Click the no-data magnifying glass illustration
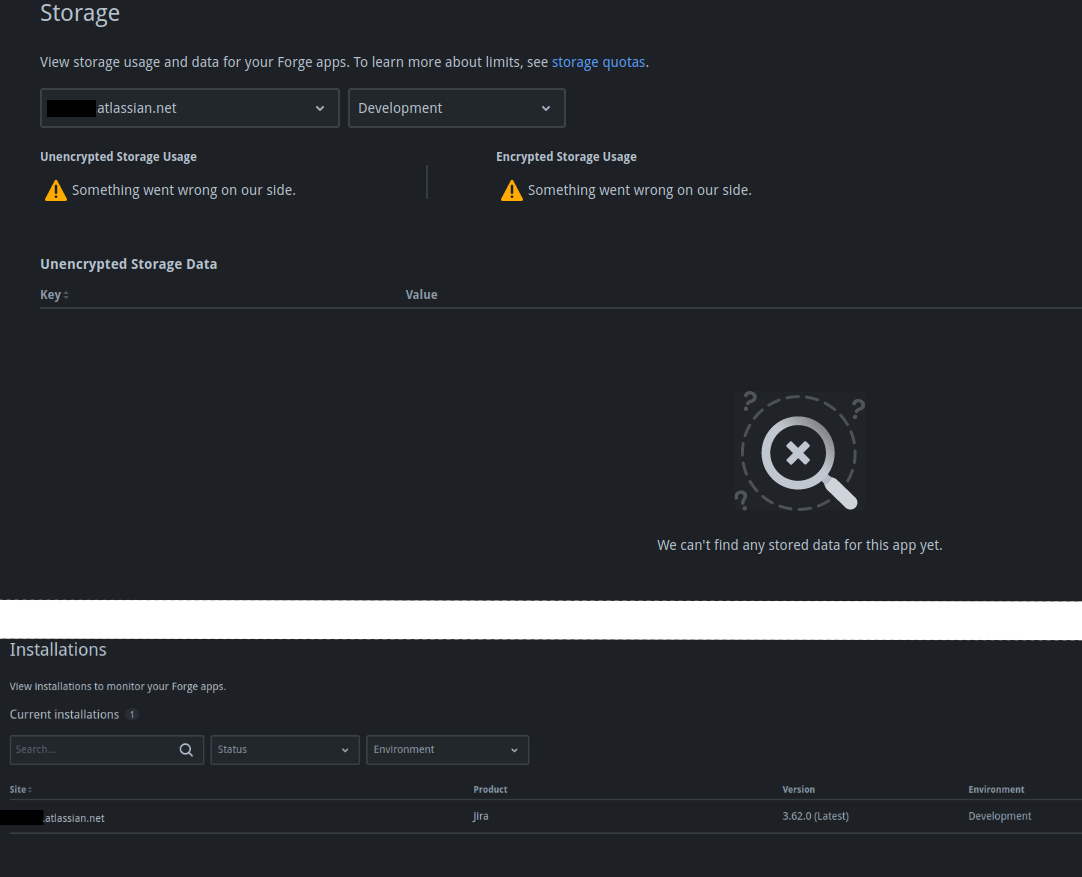This screenshot has width=1082, height=877. pos(800,451)
